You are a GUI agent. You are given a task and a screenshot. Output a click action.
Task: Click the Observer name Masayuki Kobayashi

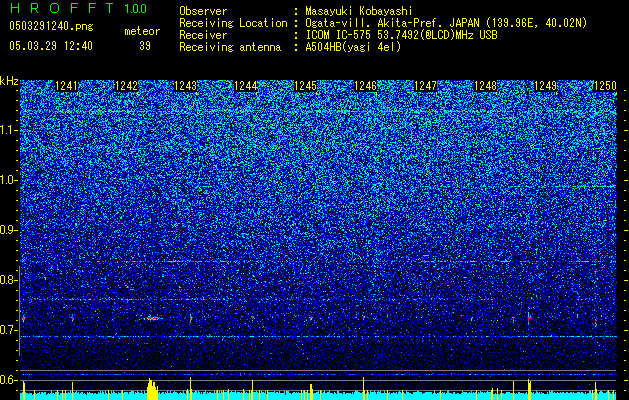coord(359,11)
